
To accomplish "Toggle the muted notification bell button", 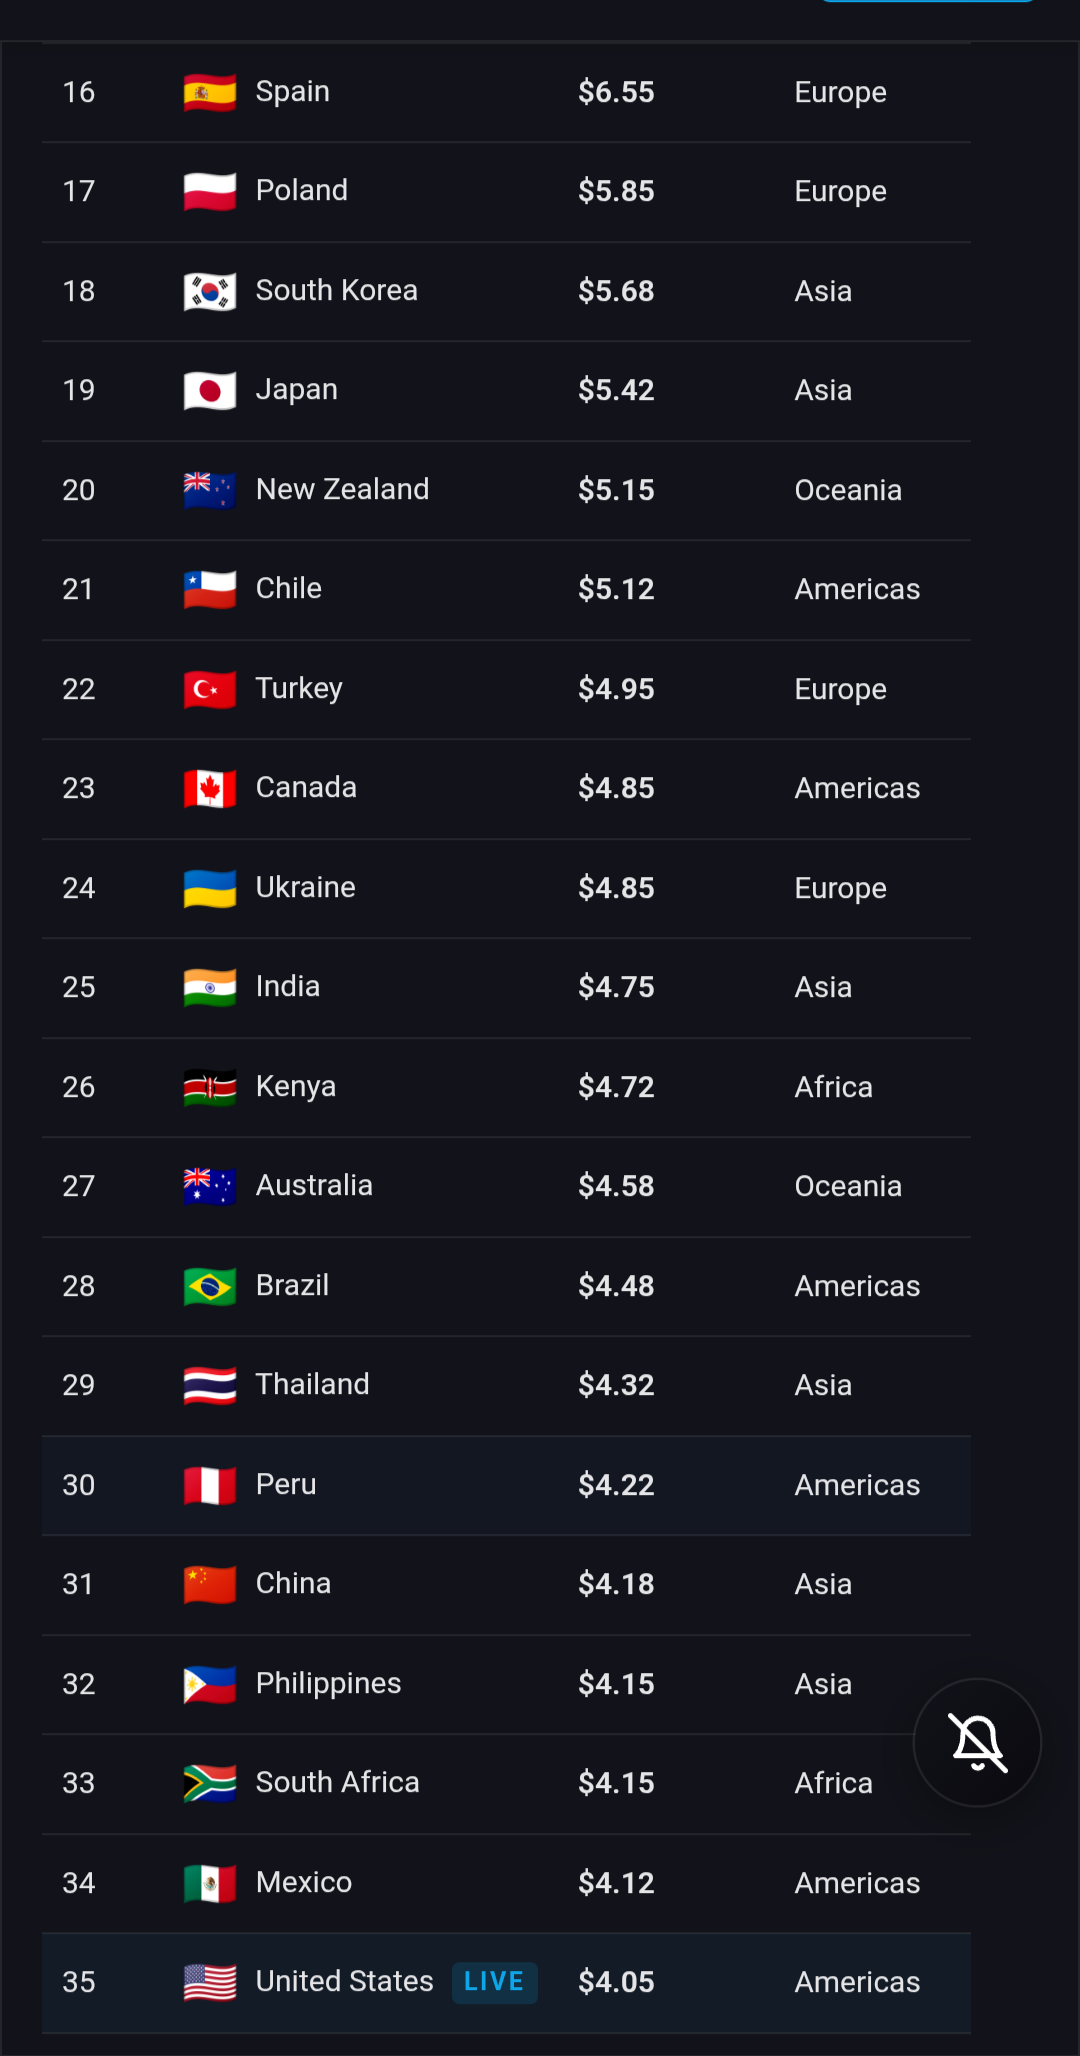I will 977,1742.
